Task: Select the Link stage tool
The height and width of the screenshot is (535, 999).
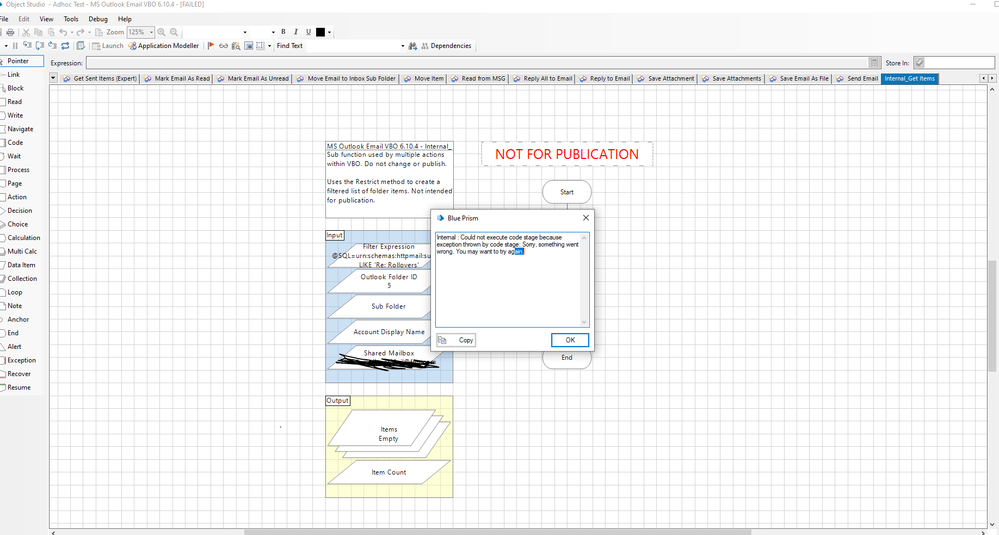Action: pyautogui.click(x=13, y=75)
